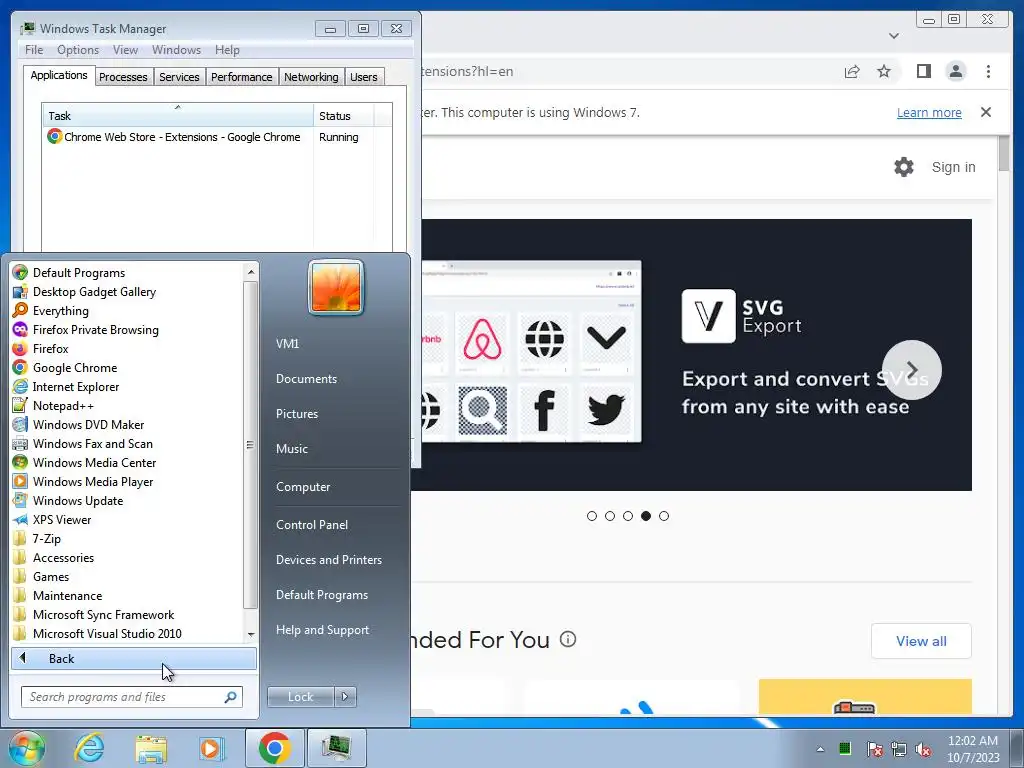Open the Task Manager Options menu
Screen dimensions: 1024x768
pyautogui.click(x=78, y=50)
